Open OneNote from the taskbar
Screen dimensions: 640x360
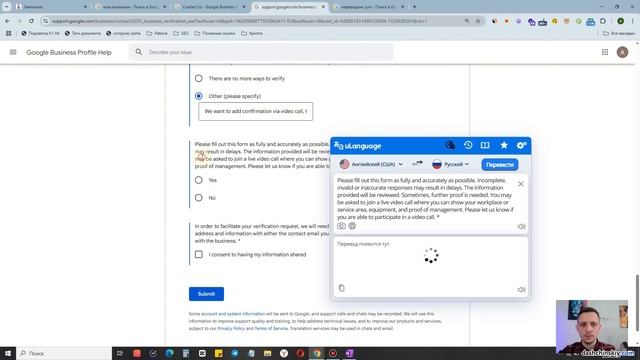coord(349,353)
